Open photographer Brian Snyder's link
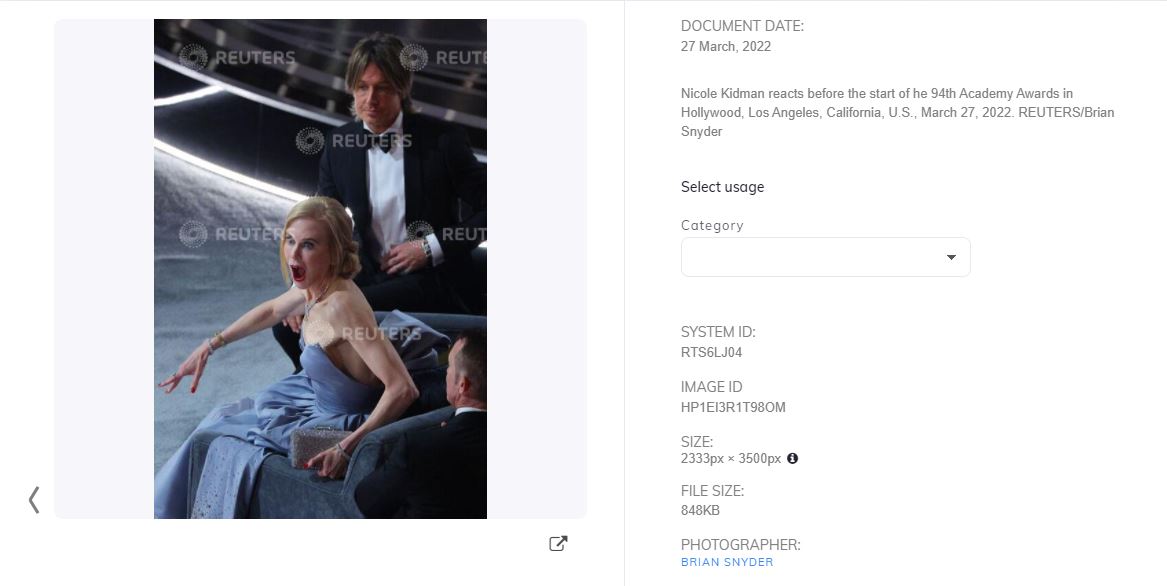This screenshot has width=1167, height=586. coord(727,562)
